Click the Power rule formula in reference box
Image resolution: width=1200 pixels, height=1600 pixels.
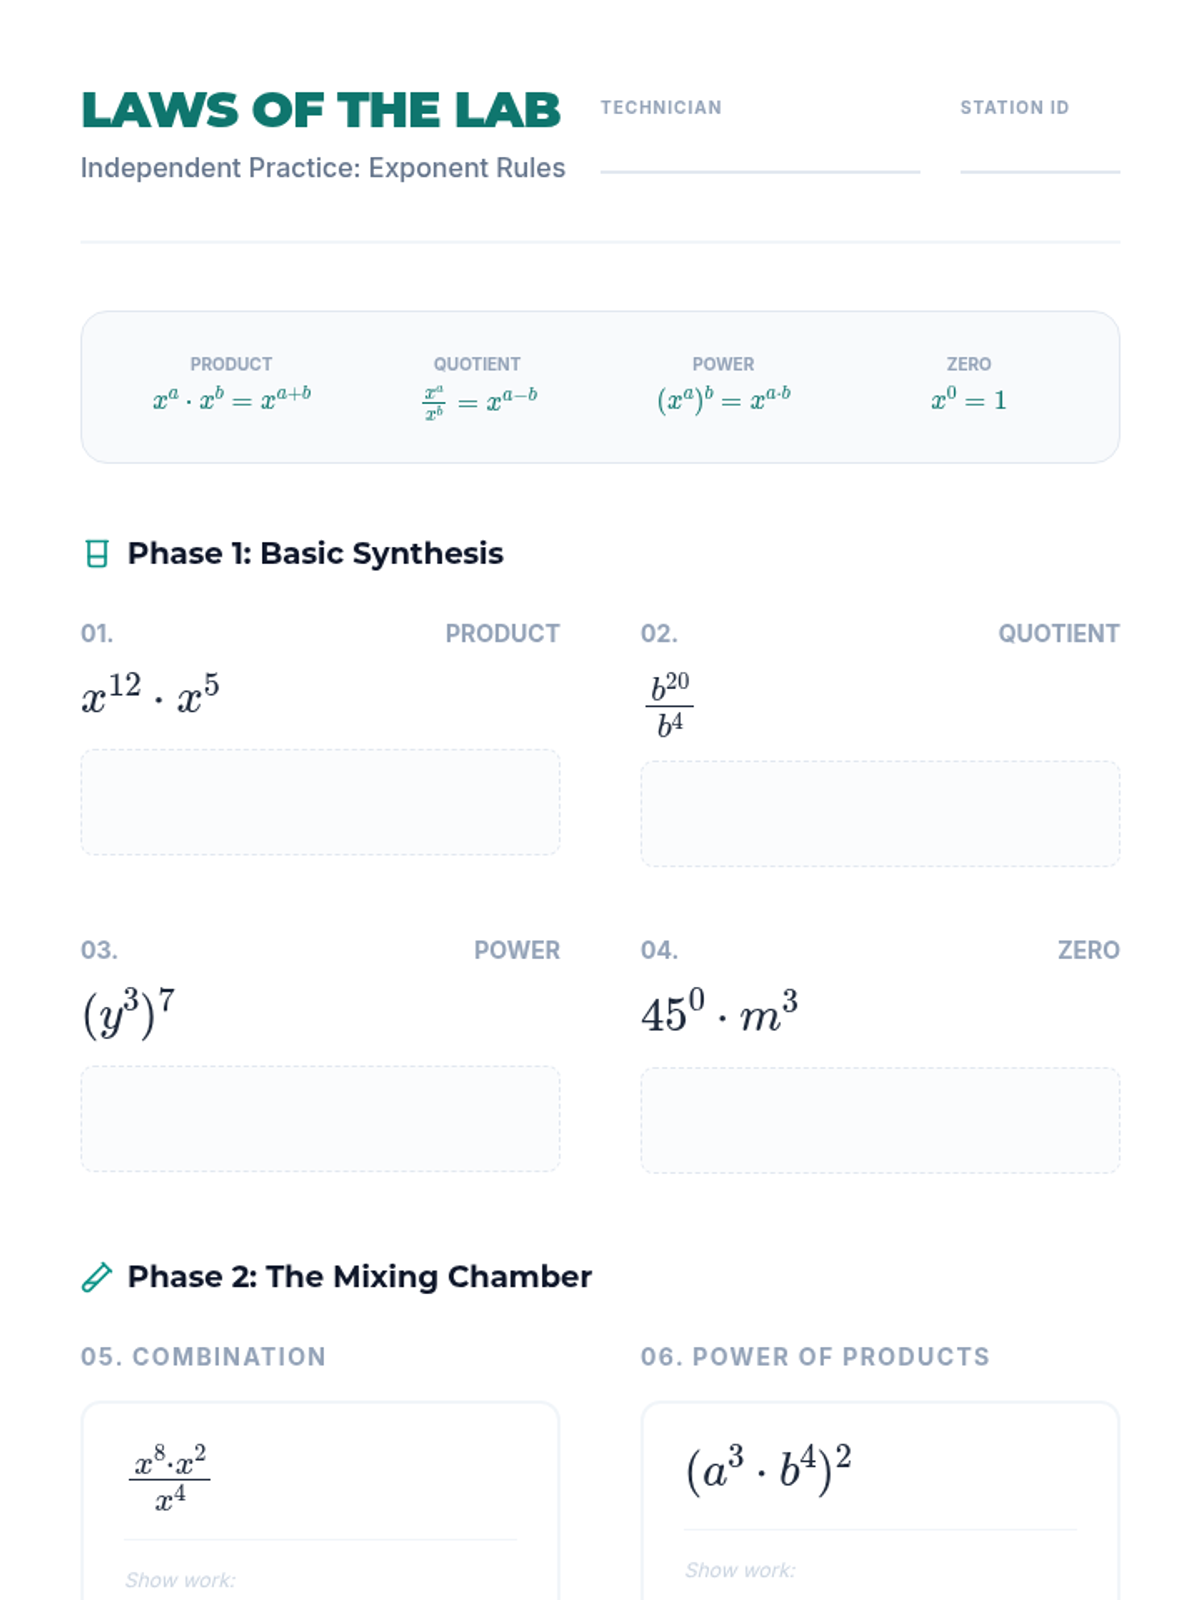click(x=723, y=399)
